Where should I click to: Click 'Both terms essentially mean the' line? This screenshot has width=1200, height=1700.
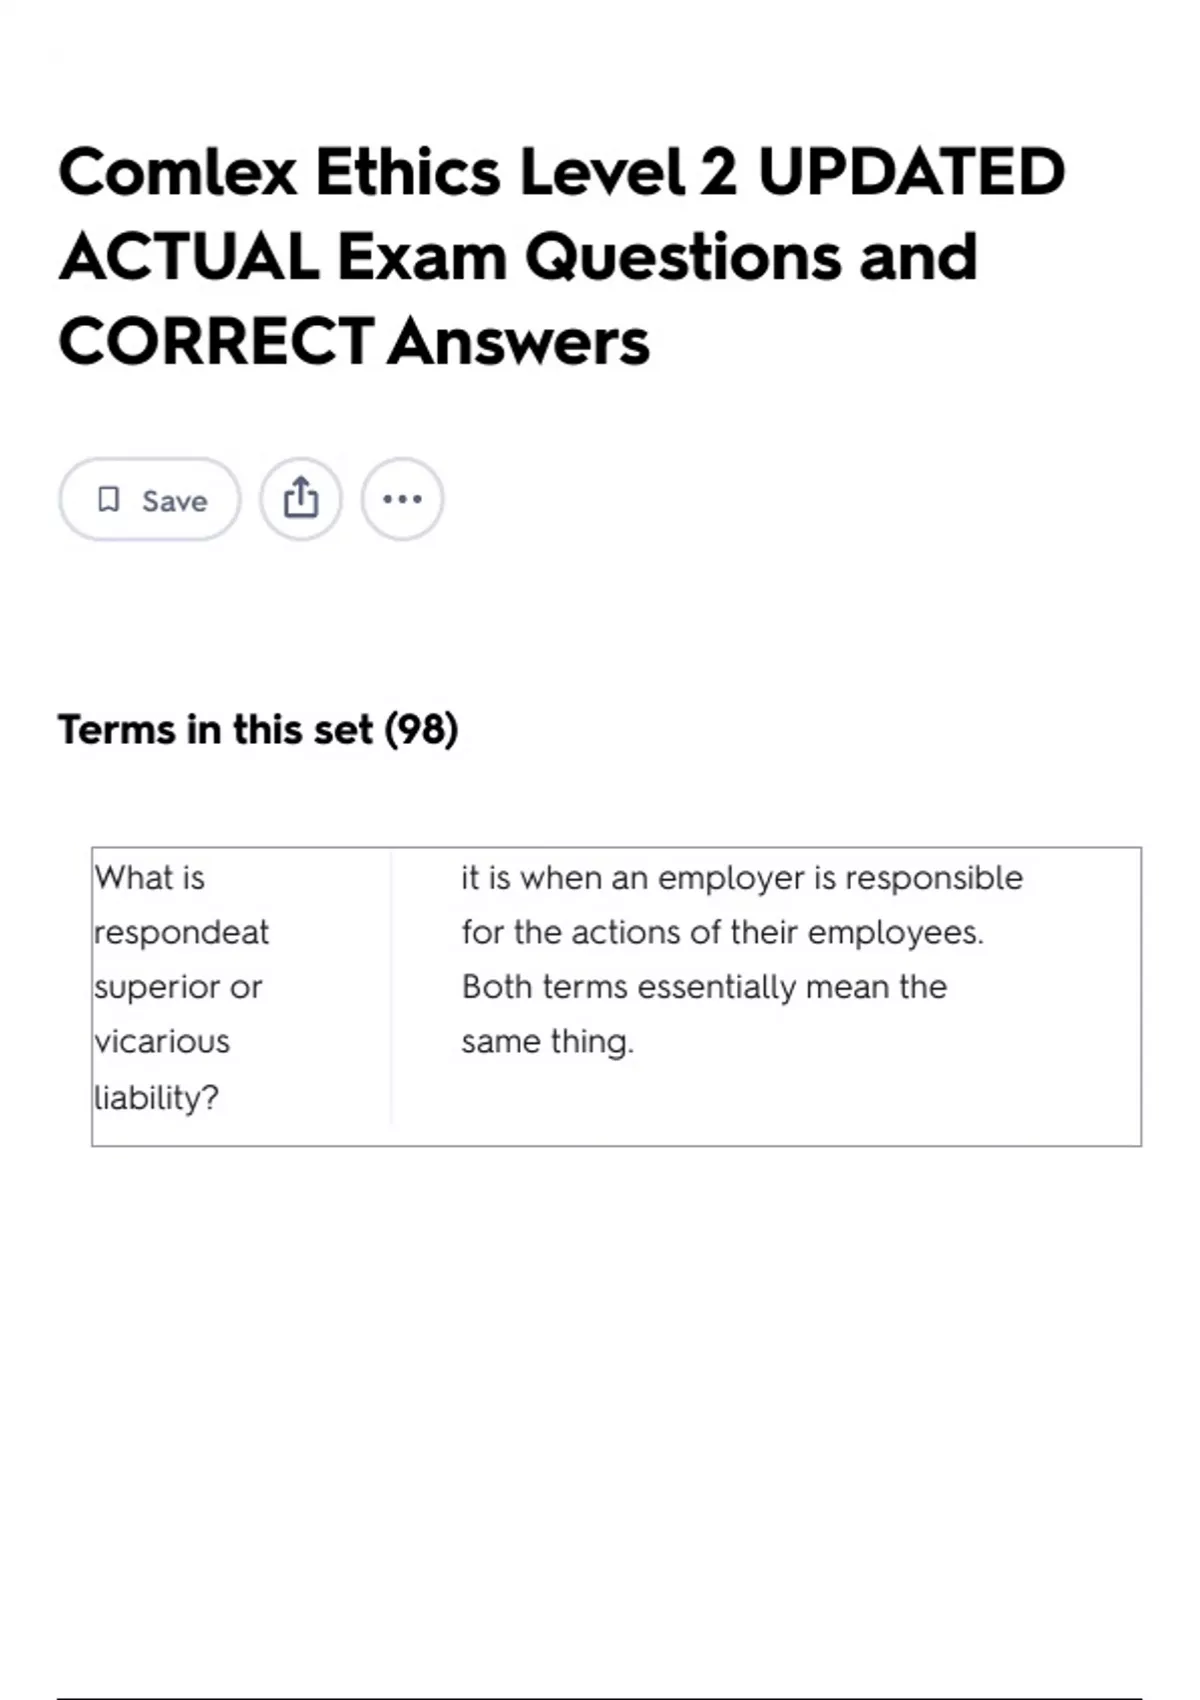tap(704, 987)
